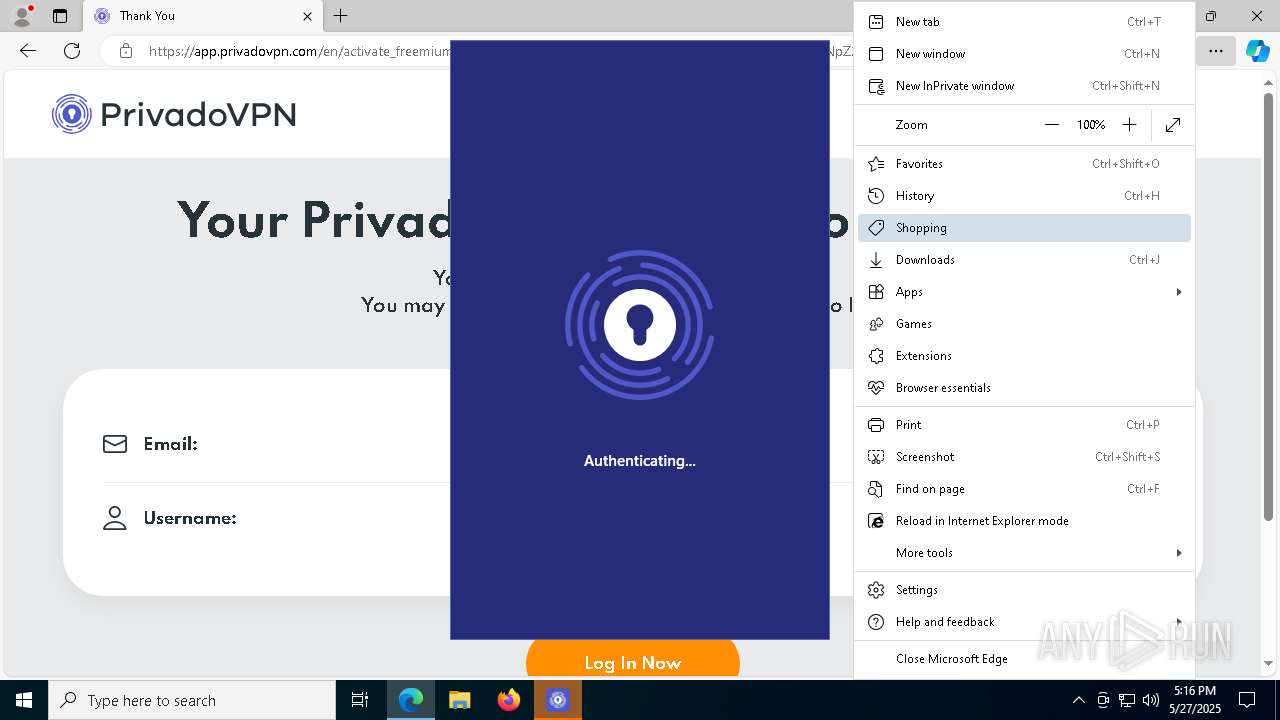Open Favorites from menu

click(1024, 164)
